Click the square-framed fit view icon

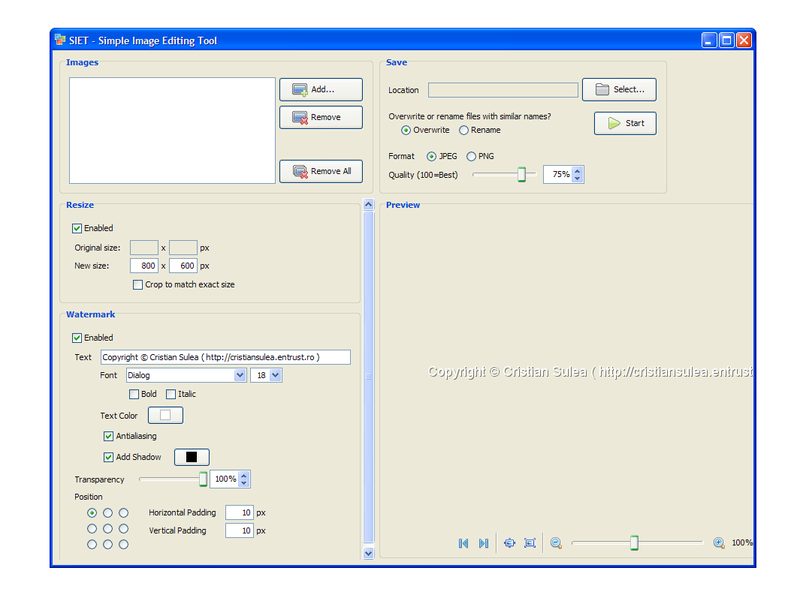530,543
